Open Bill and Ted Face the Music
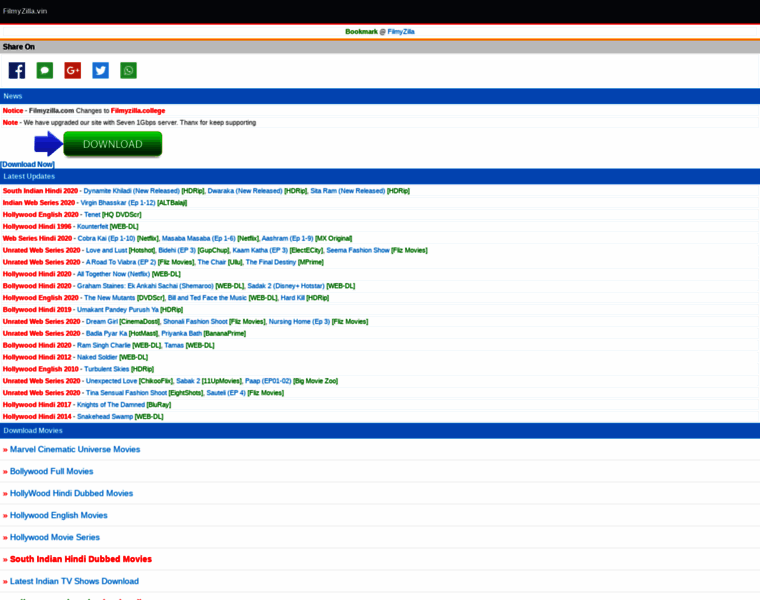The image size is (760, 600). 207,298
